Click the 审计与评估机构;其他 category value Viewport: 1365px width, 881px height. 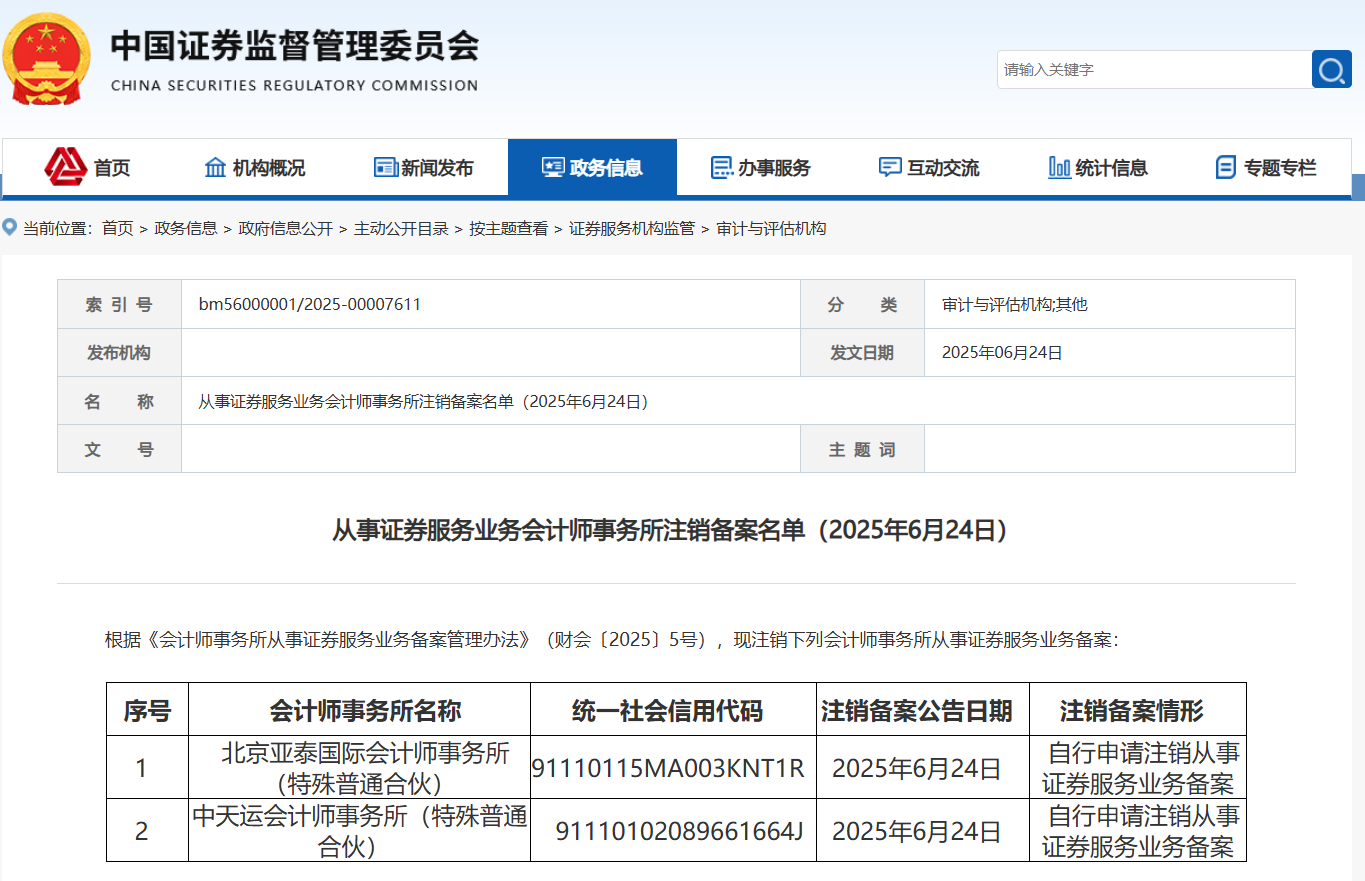pos(1014,304)
